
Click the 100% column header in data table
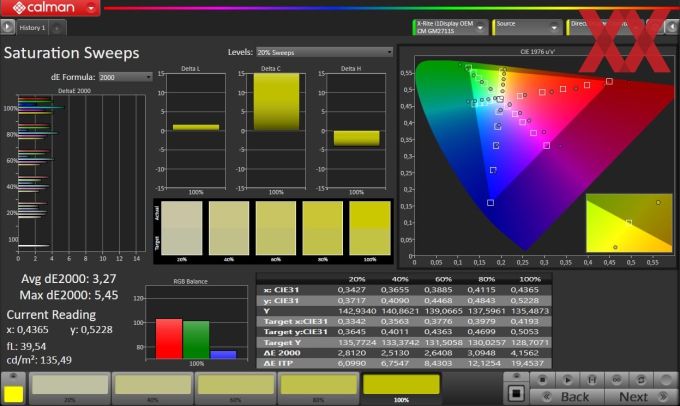pos(530,279)
